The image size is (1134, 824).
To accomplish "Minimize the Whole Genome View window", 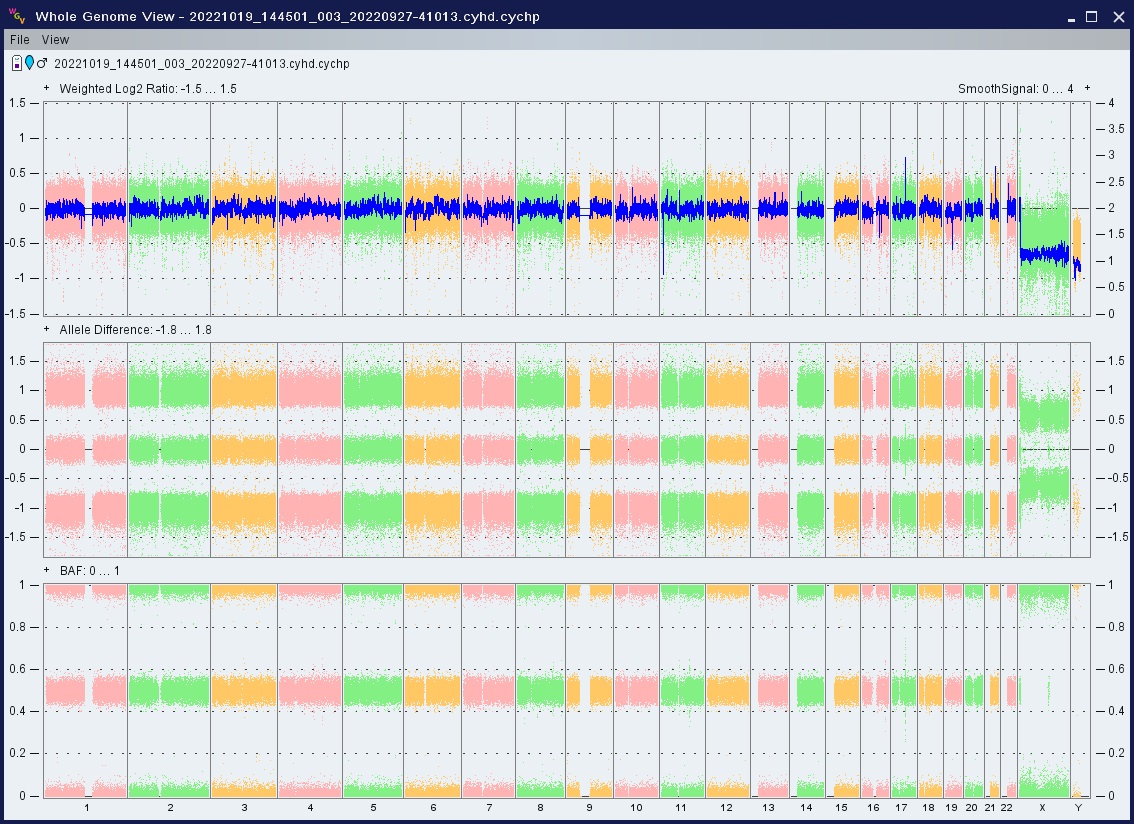I will (1070, 16).
